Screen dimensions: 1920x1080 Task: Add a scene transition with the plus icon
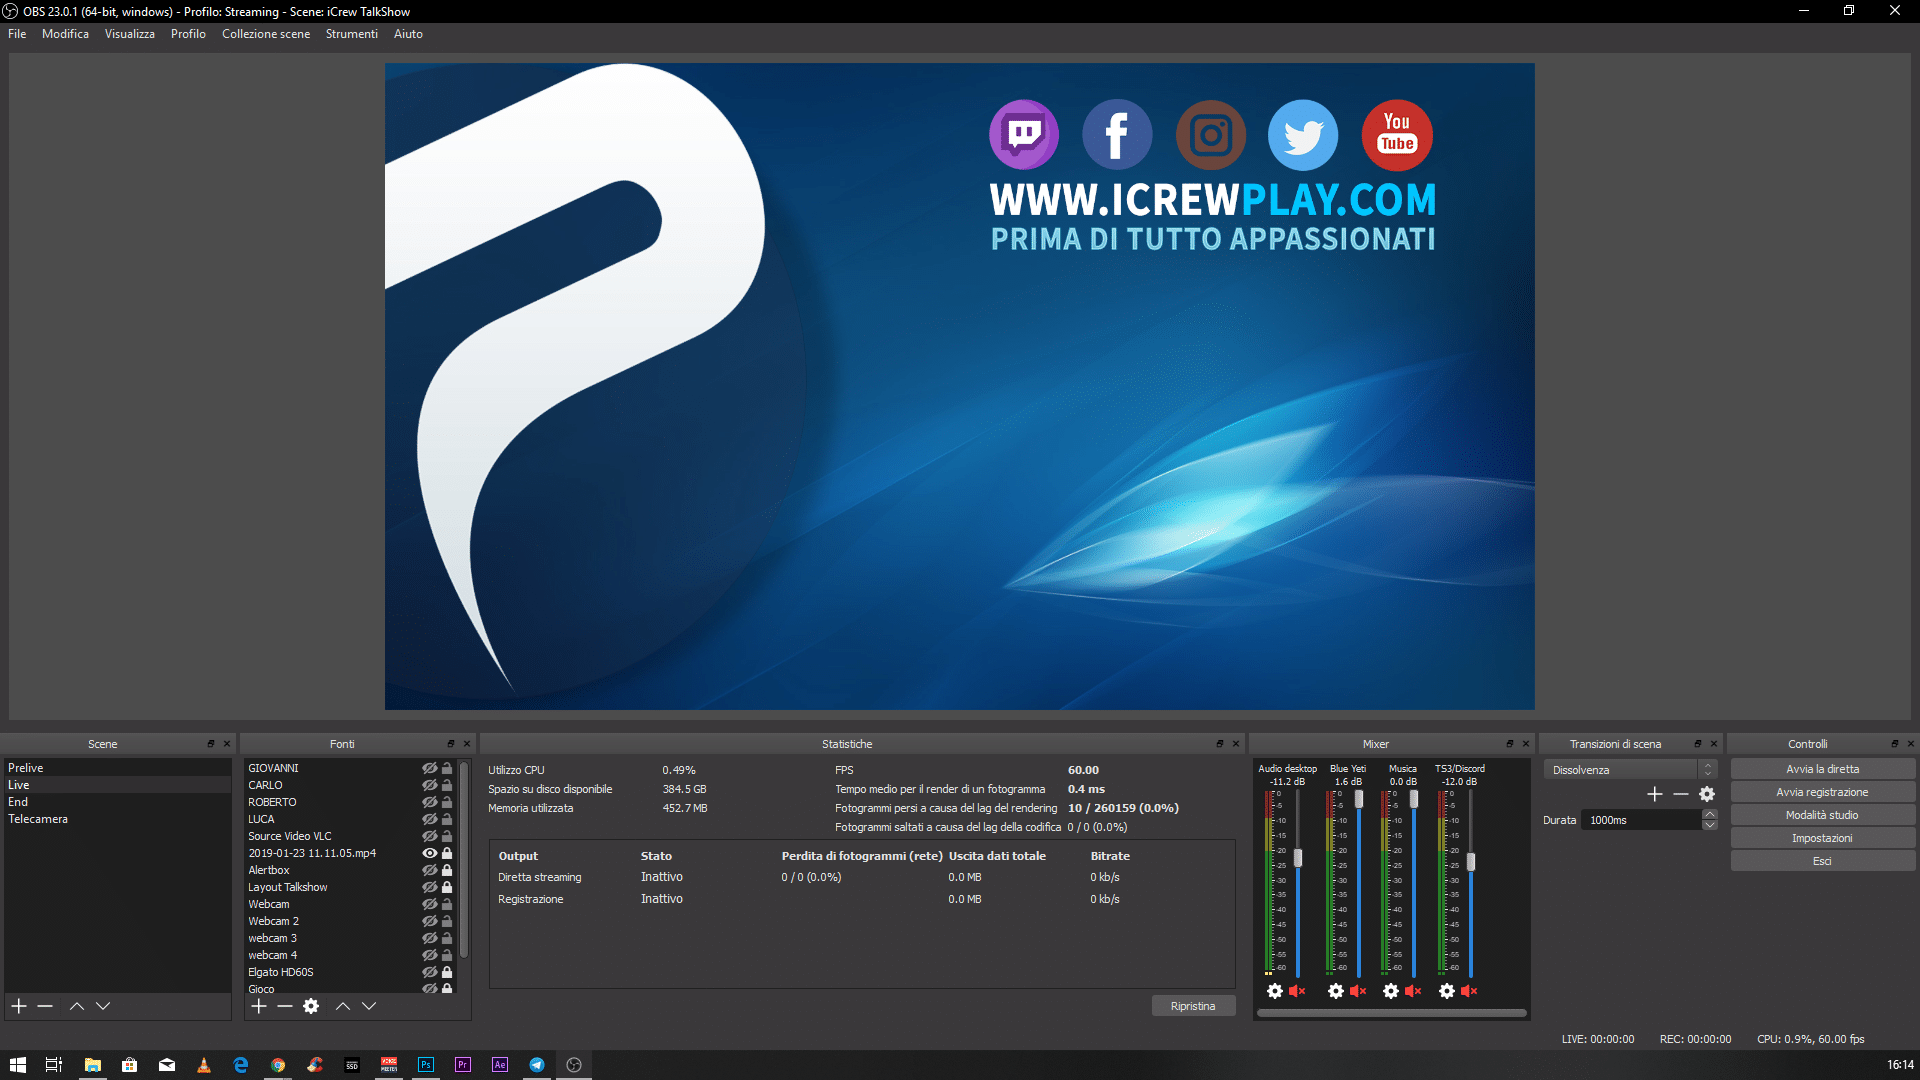(x=1655, y=794)
